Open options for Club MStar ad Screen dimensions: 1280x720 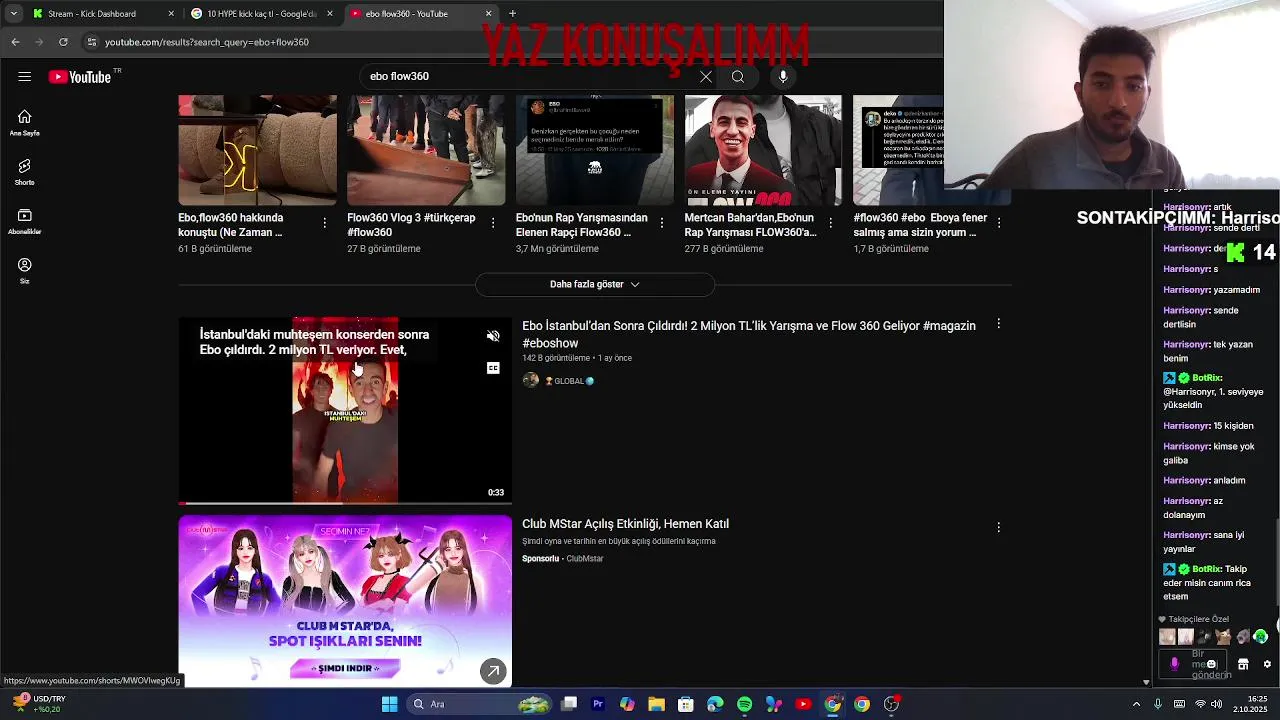click(x=998, y=527)
